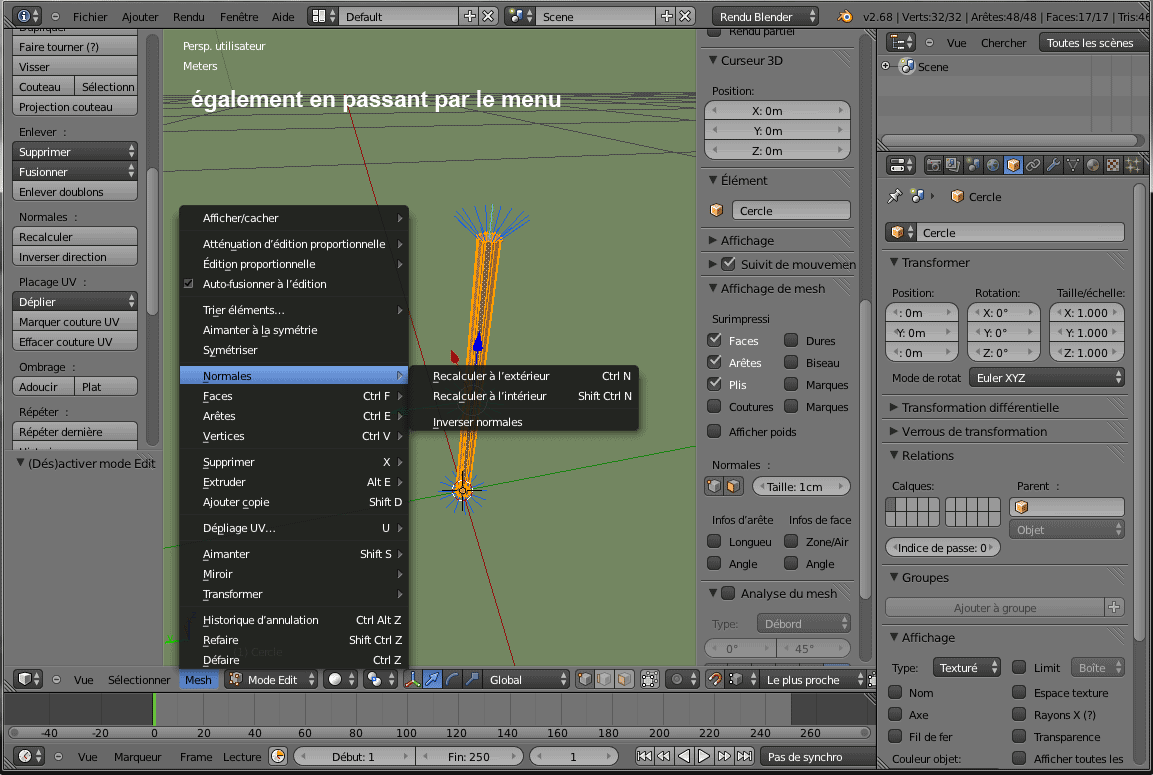Image resolution: width=1153 pixels, height=775 pixels.
Task: Enable the Coutures checkbox
Action: [714, 406]
